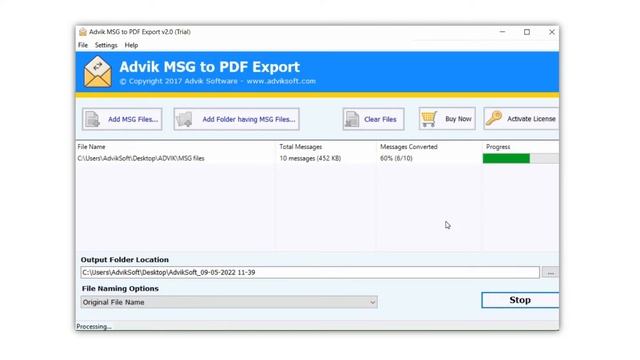This screenshot has height=360, width=640.
Task: Open the File menu
Action: [83, 45]
